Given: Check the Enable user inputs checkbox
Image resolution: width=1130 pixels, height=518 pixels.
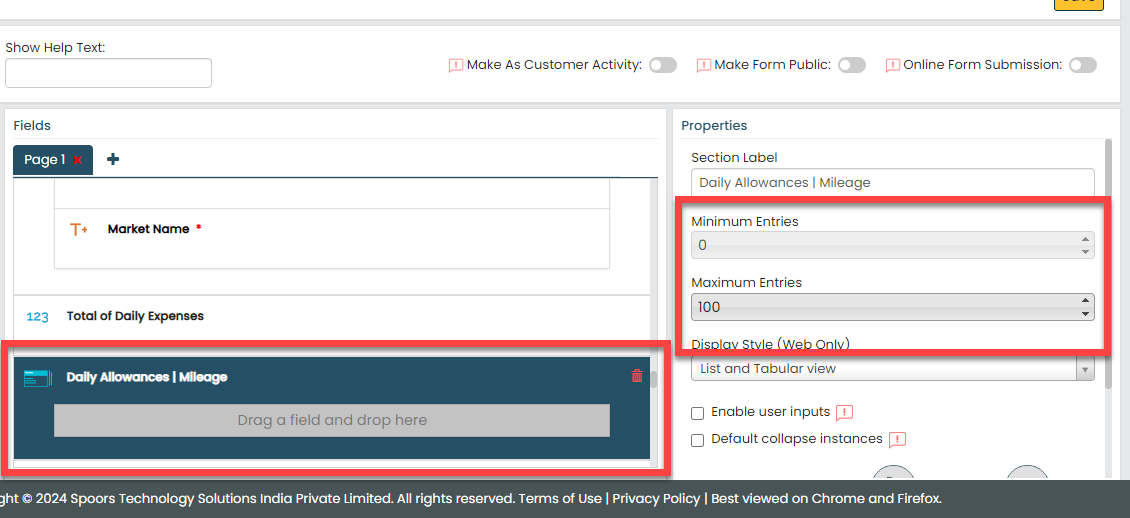Looking at the screenshot, I should click(x=698, y=413).
